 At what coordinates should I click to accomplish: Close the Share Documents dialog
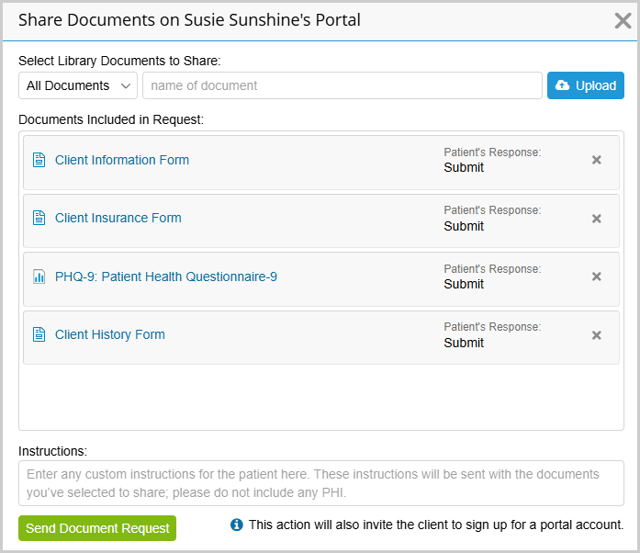click(621, 20)
